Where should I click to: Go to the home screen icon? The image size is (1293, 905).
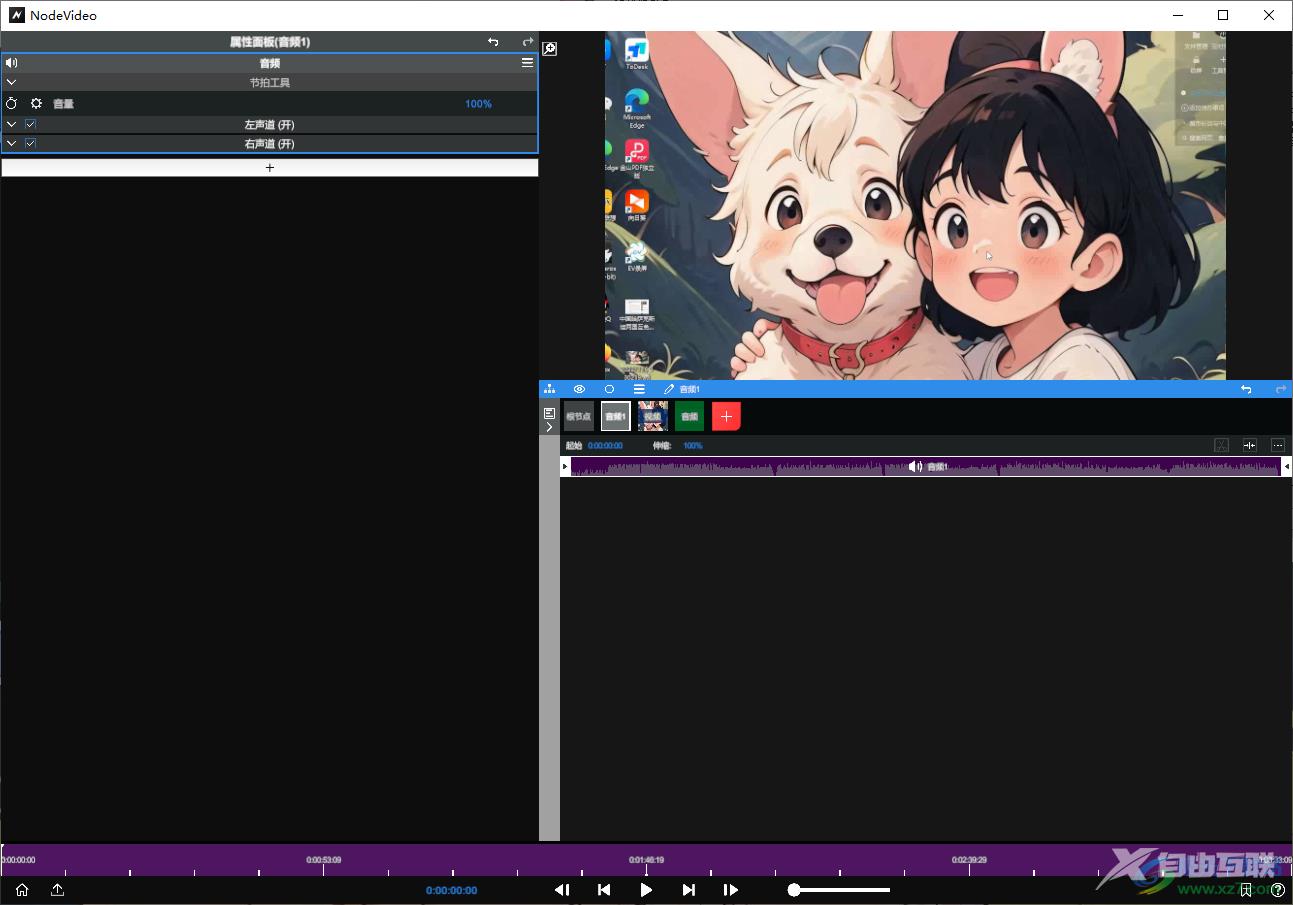(x=22, y=890)
